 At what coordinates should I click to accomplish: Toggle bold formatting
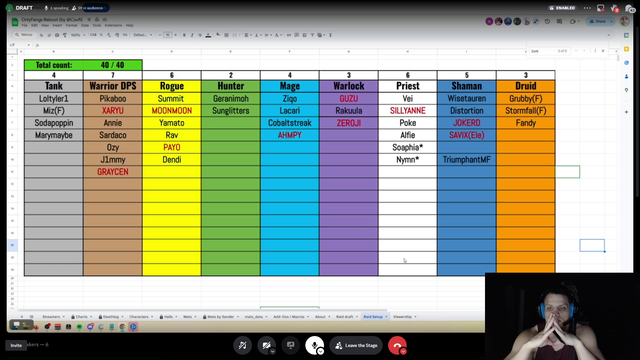click(x=184, y=35)
